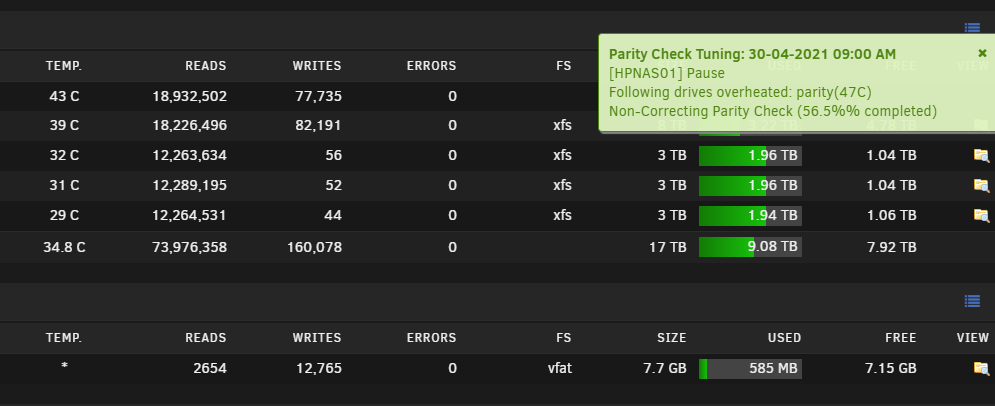The width and height of the screenshot is (995, 406).
Task: Click the 9.08 TB total usage bar
Action: (750, 247)
